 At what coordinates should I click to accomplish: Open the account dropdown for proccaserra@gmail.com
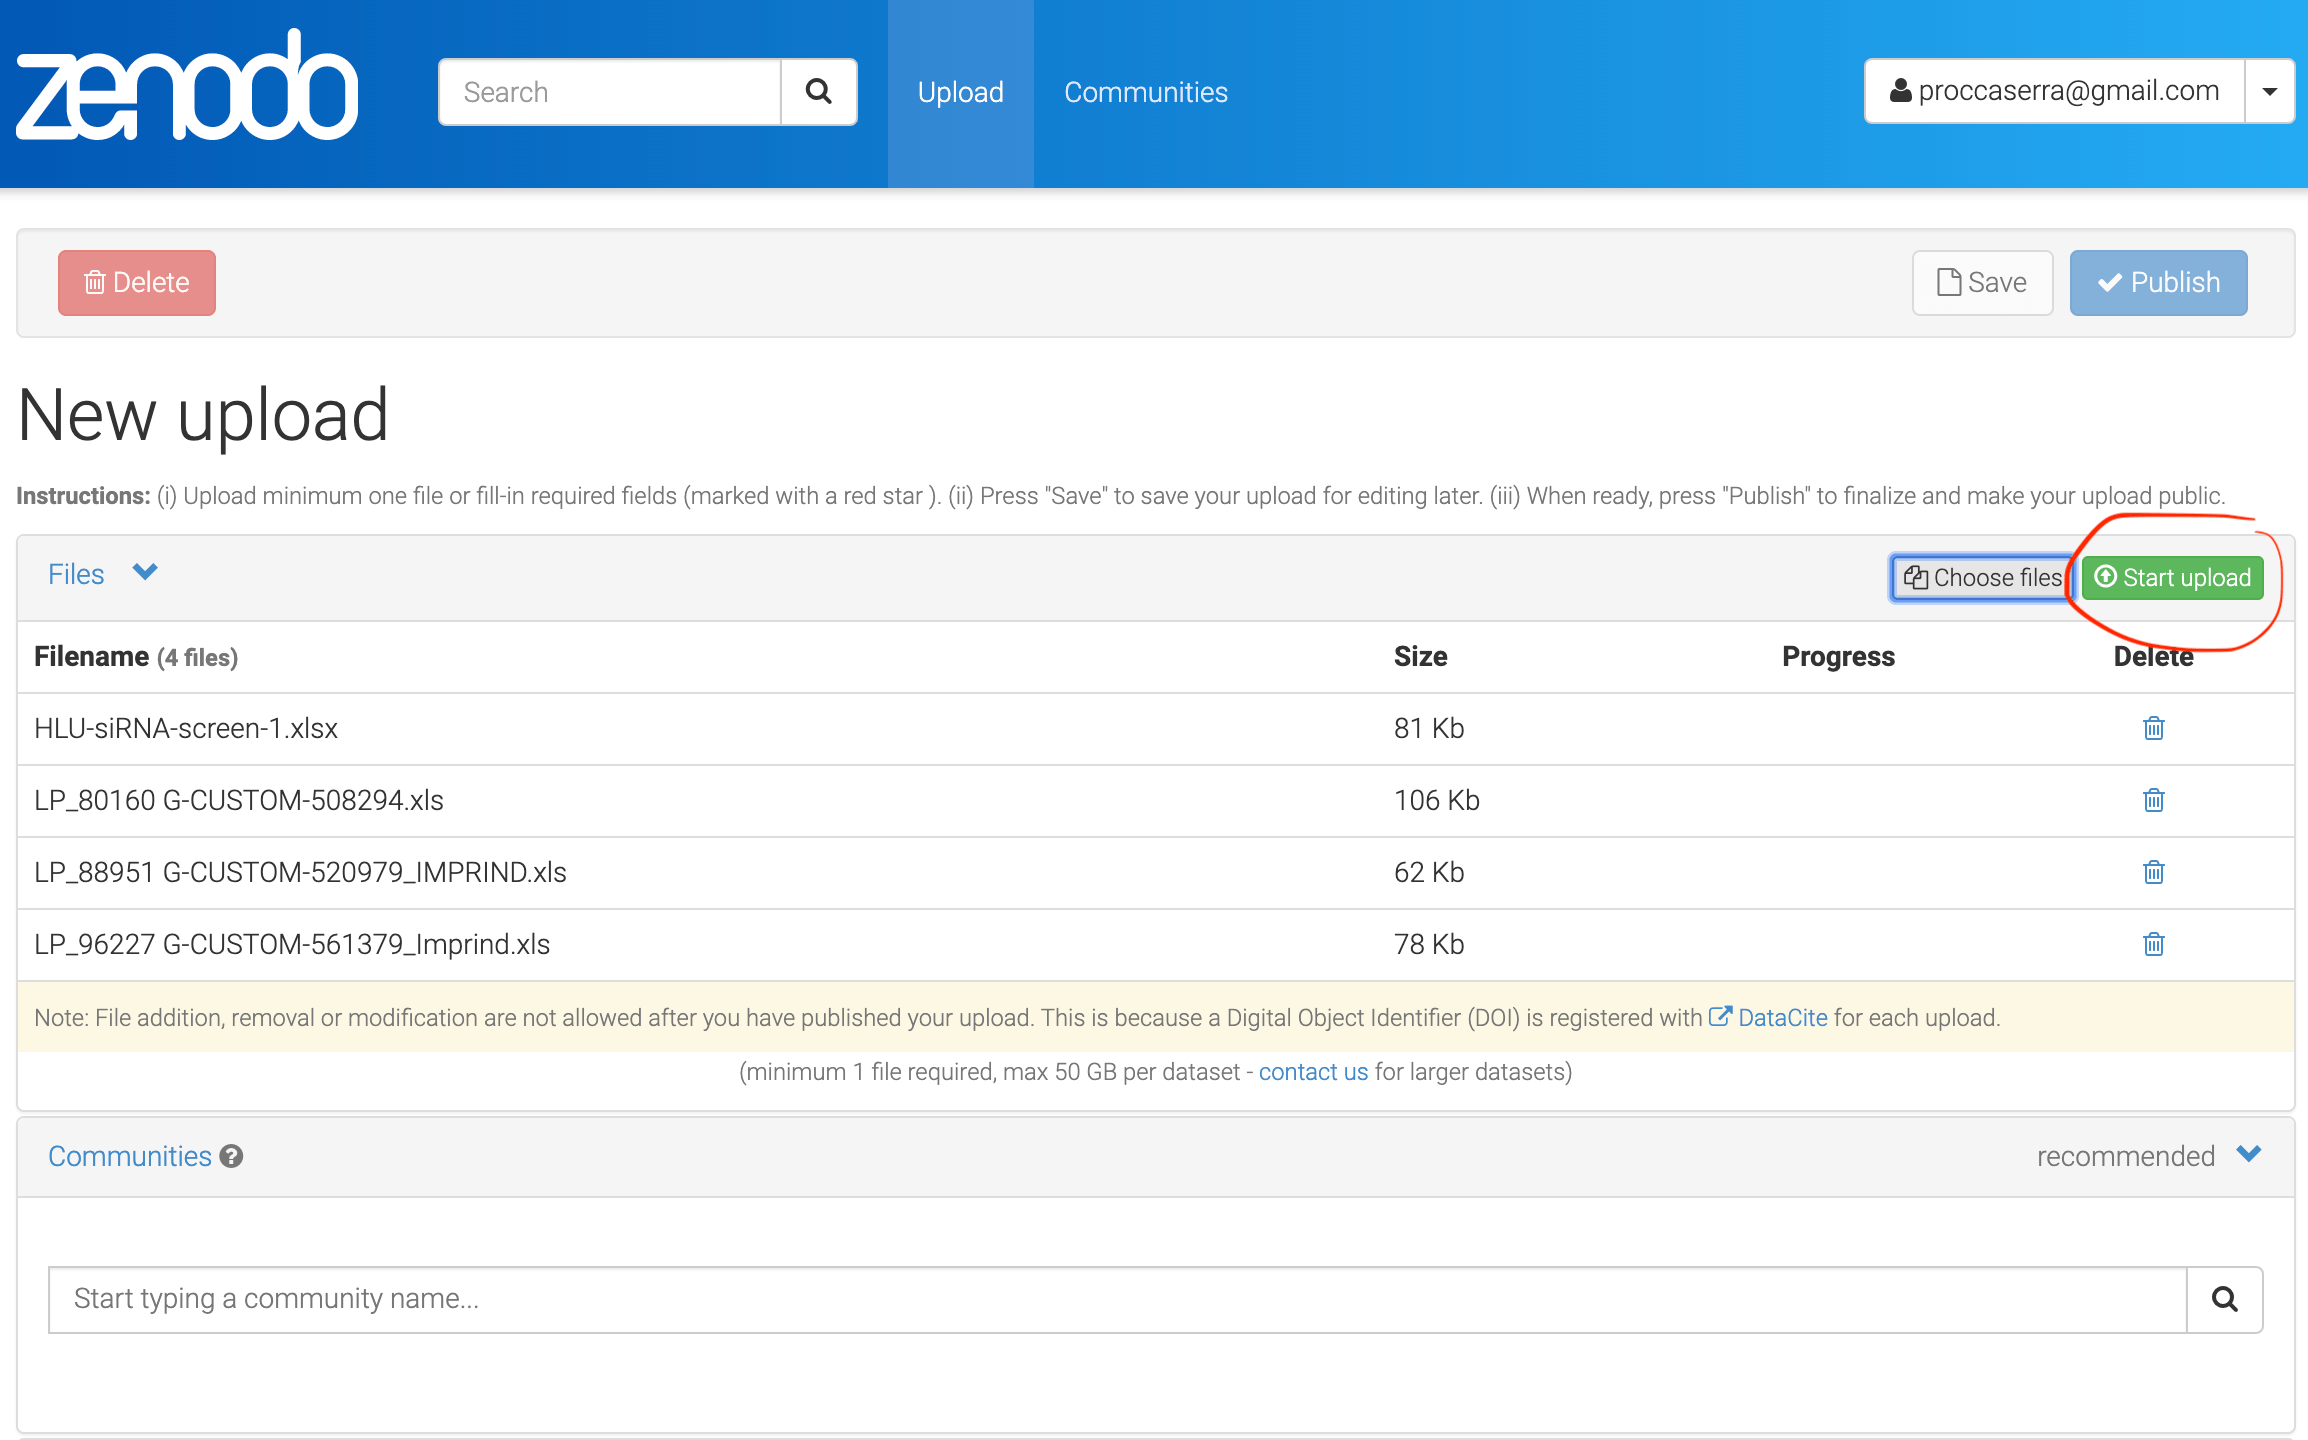pos(2269,91)
